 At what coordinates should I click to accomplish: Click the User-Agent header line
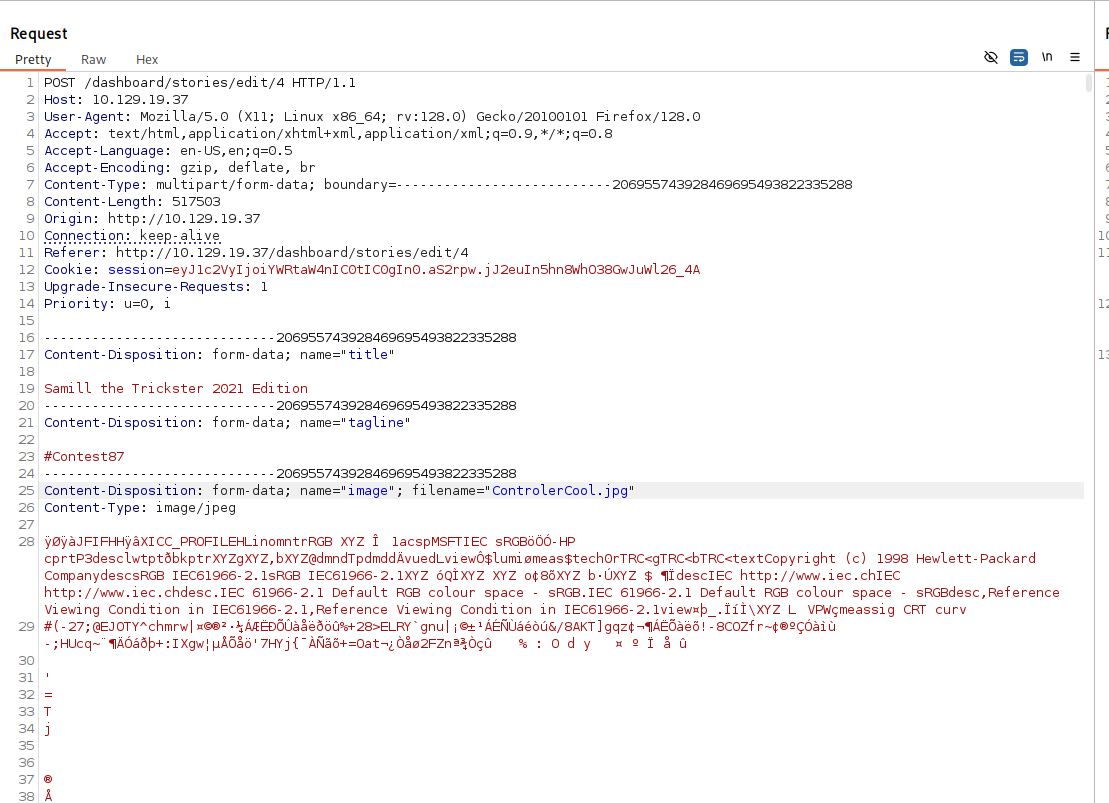tap(370, 117)
